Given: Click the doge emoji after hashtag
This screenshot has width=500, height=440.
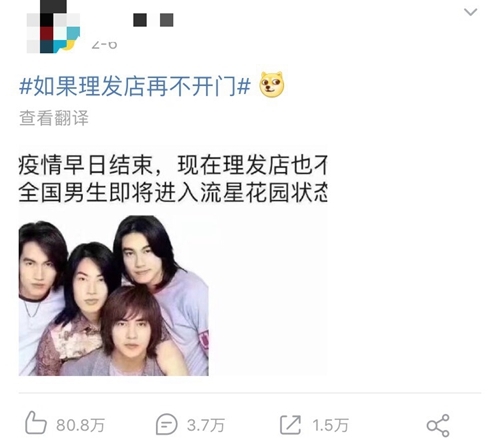Looking at the screenshot, I should click(272, 85).
